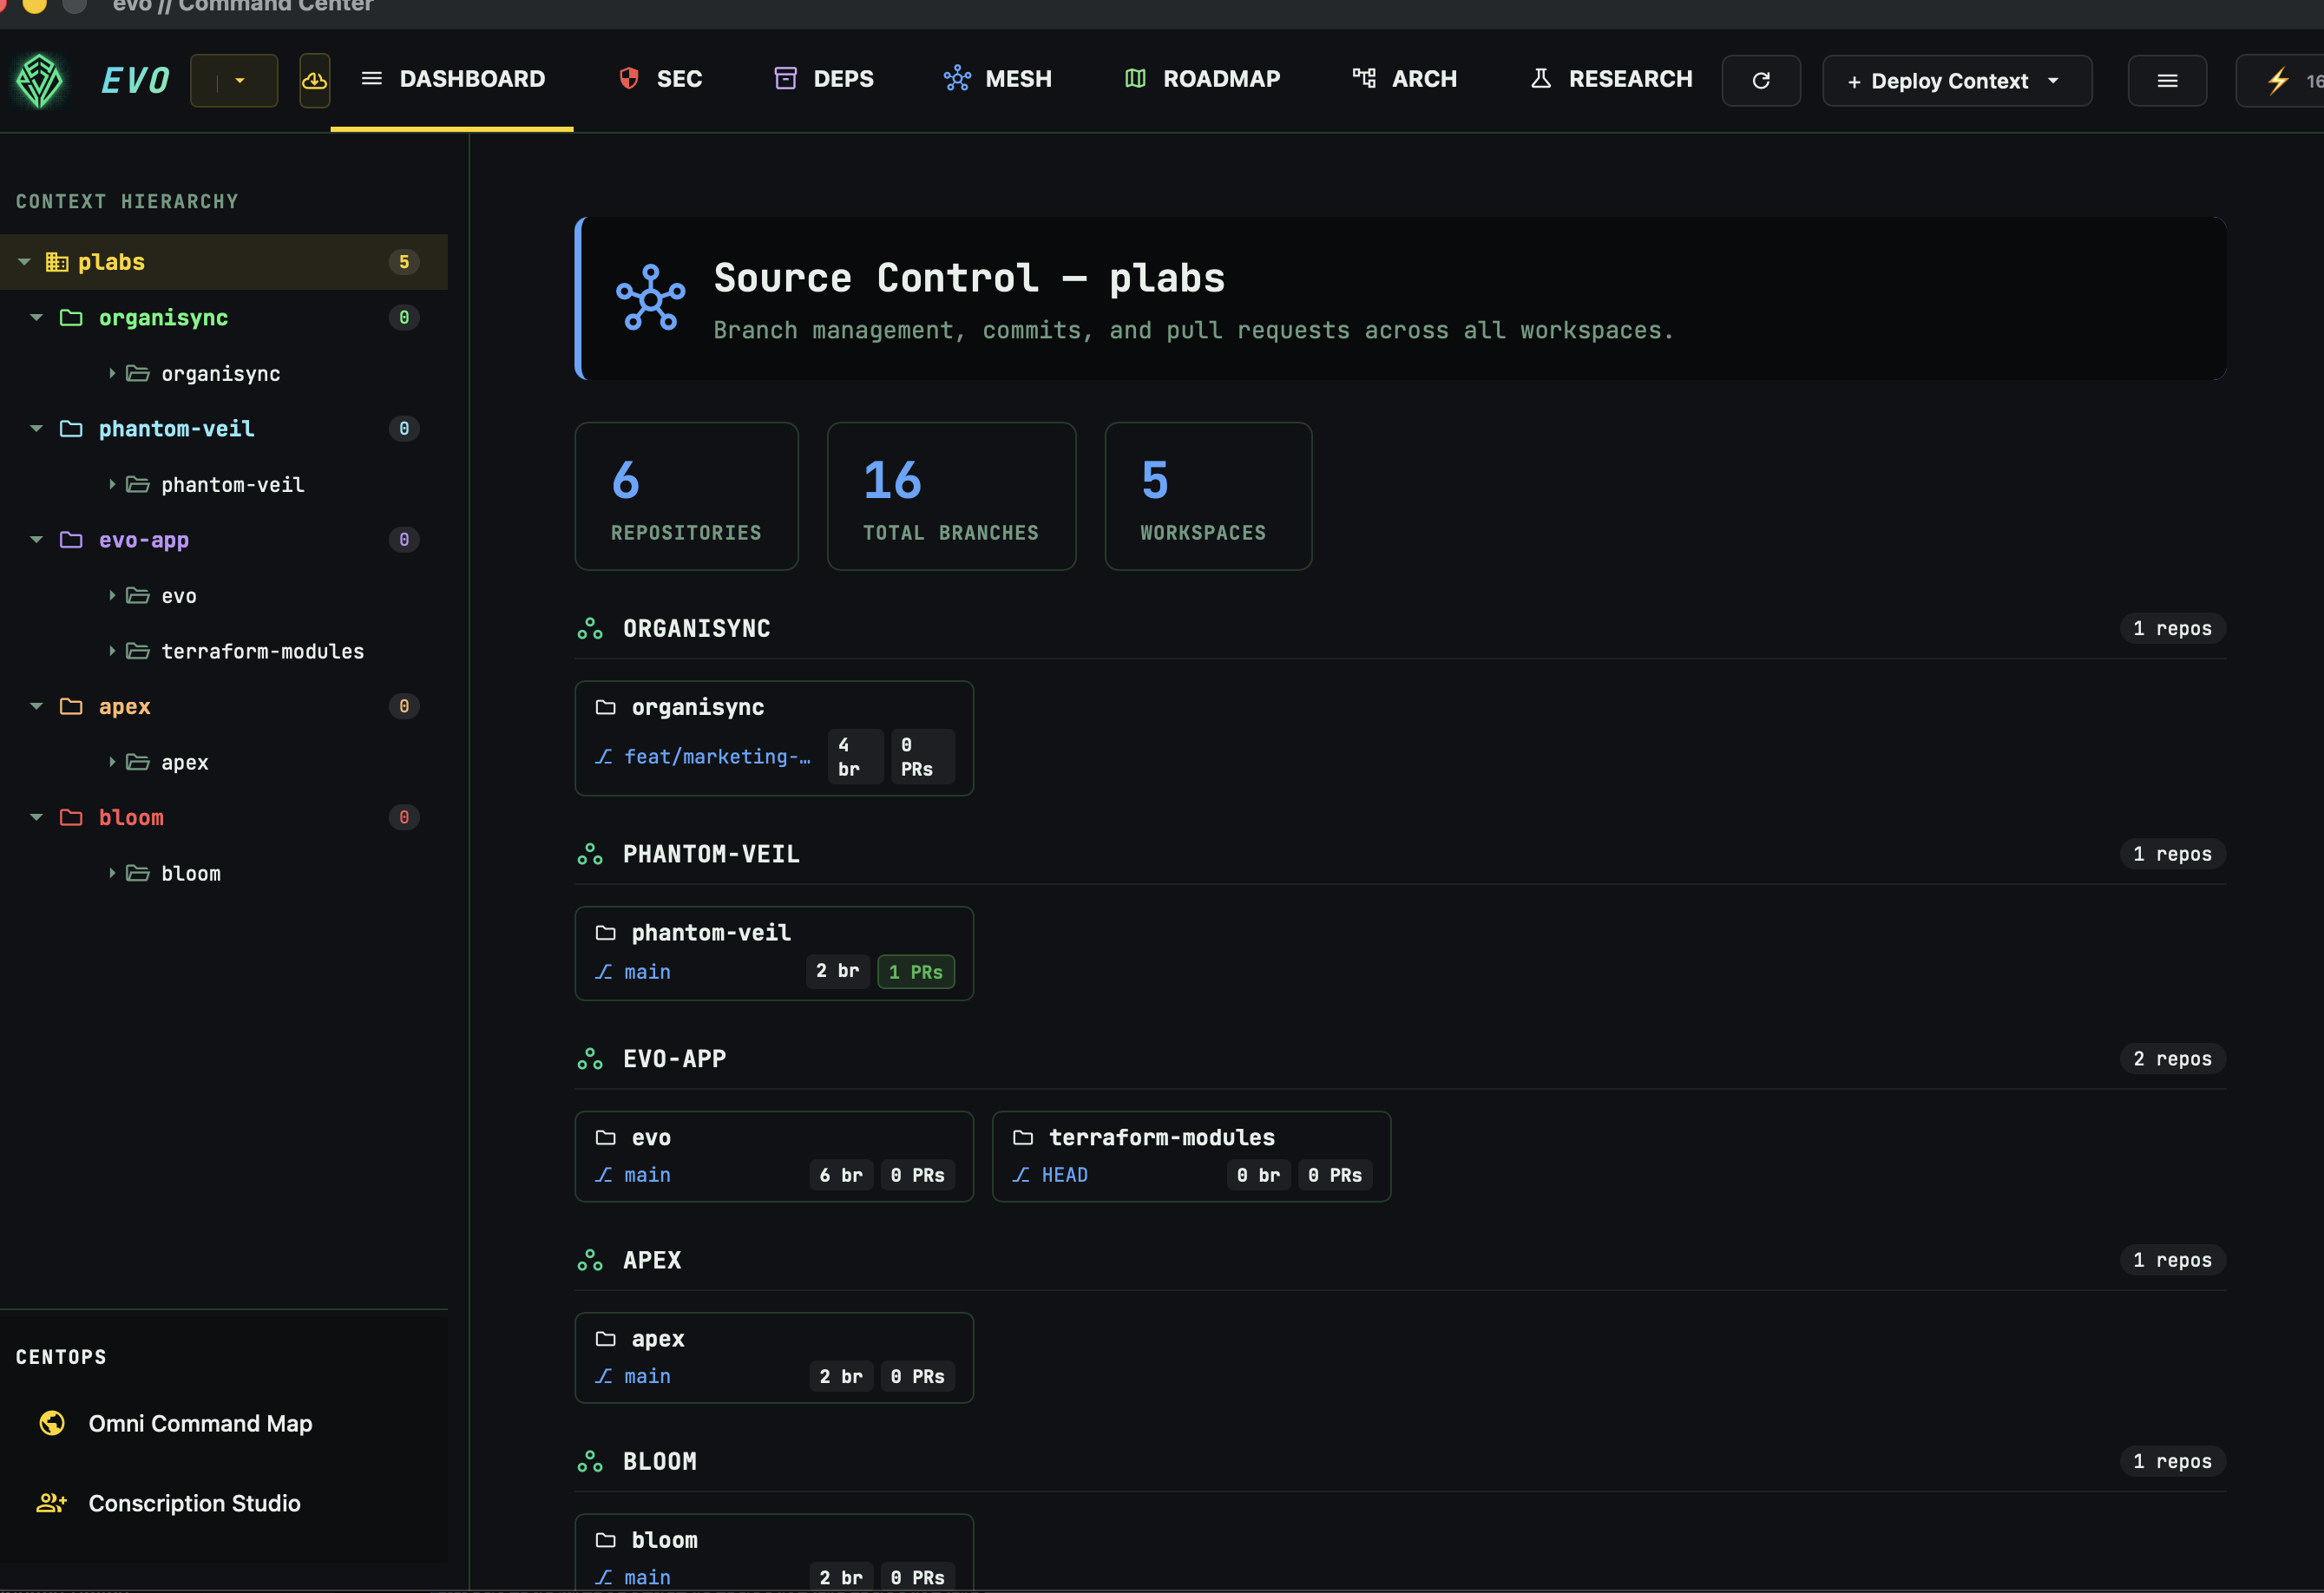Click the branch icon beside apex main
The height and width of the screenshot is (1593, 2324).
603,1376
